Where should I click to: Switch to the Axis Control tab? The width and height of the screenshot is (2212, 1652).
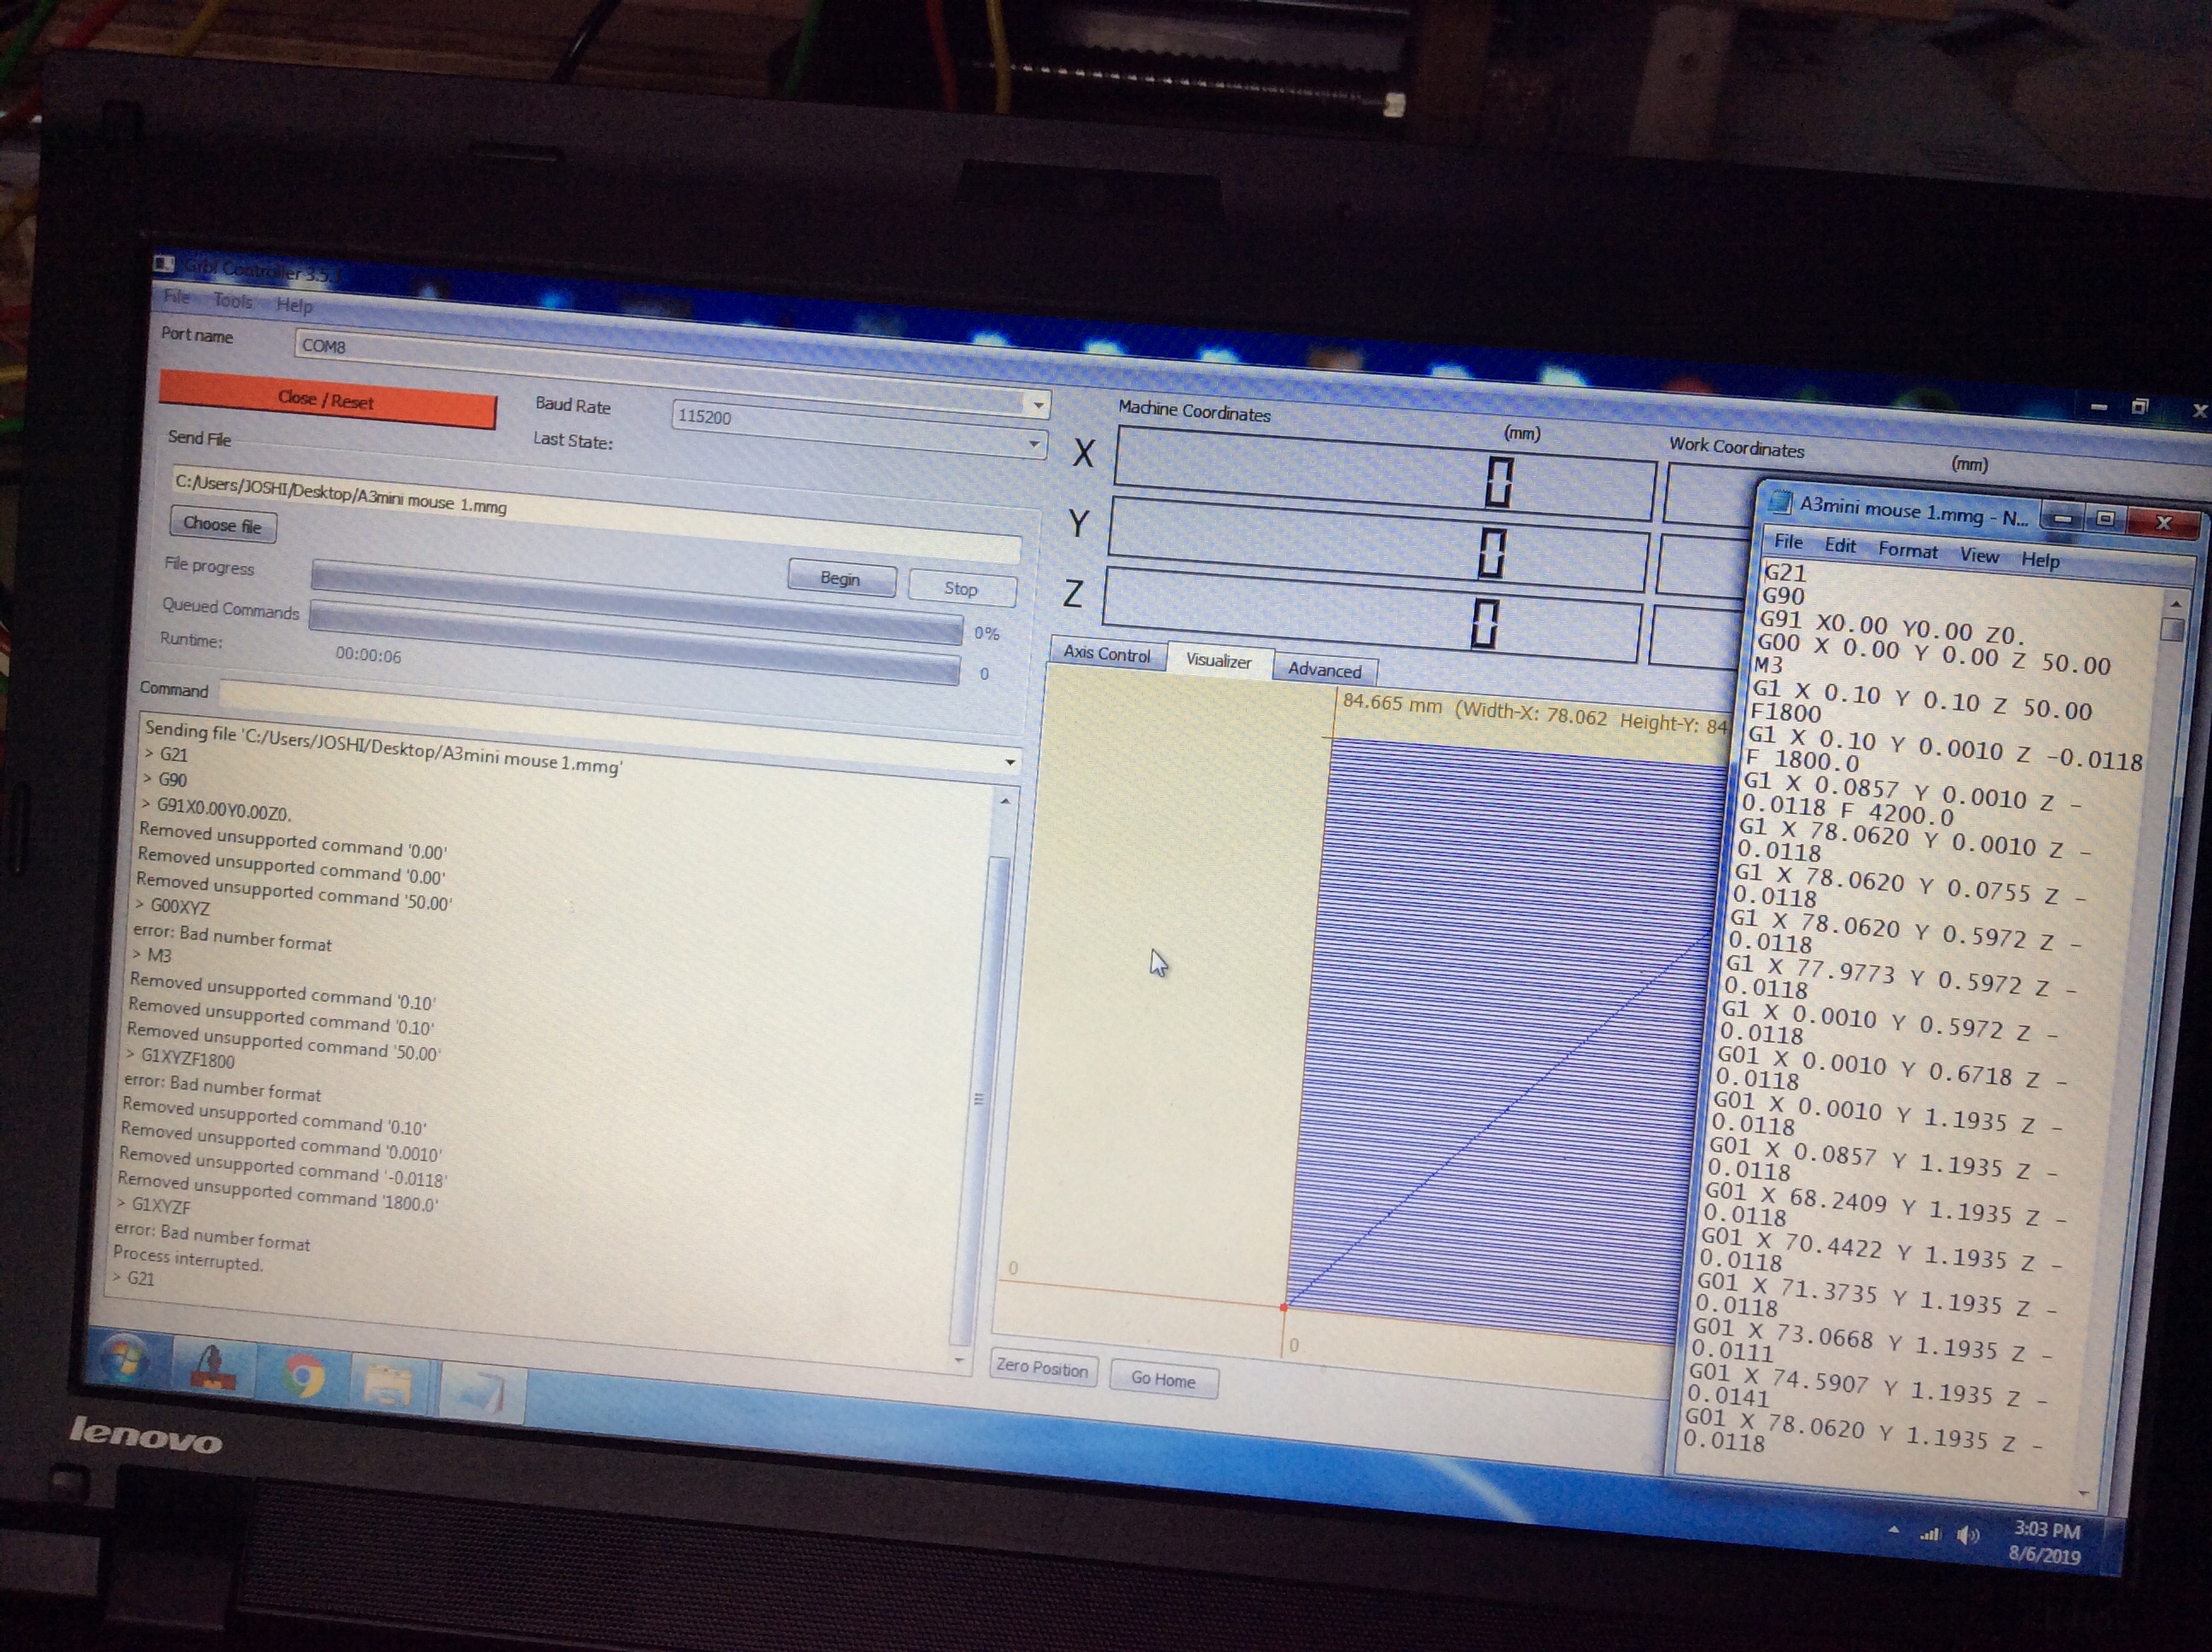pyautogui.click(x=1107, y=654)
